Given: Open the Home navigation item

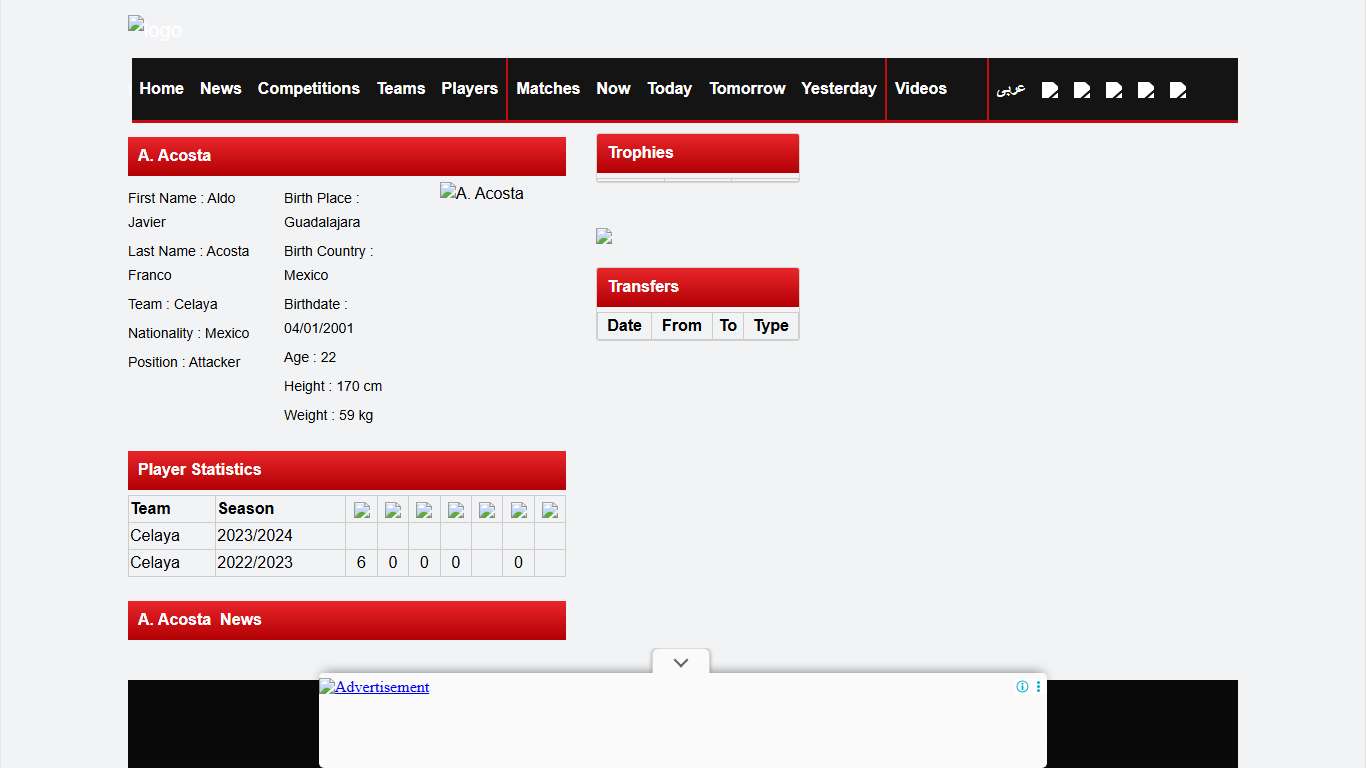Looking at the screenshot, I should (x=161, y=88).
